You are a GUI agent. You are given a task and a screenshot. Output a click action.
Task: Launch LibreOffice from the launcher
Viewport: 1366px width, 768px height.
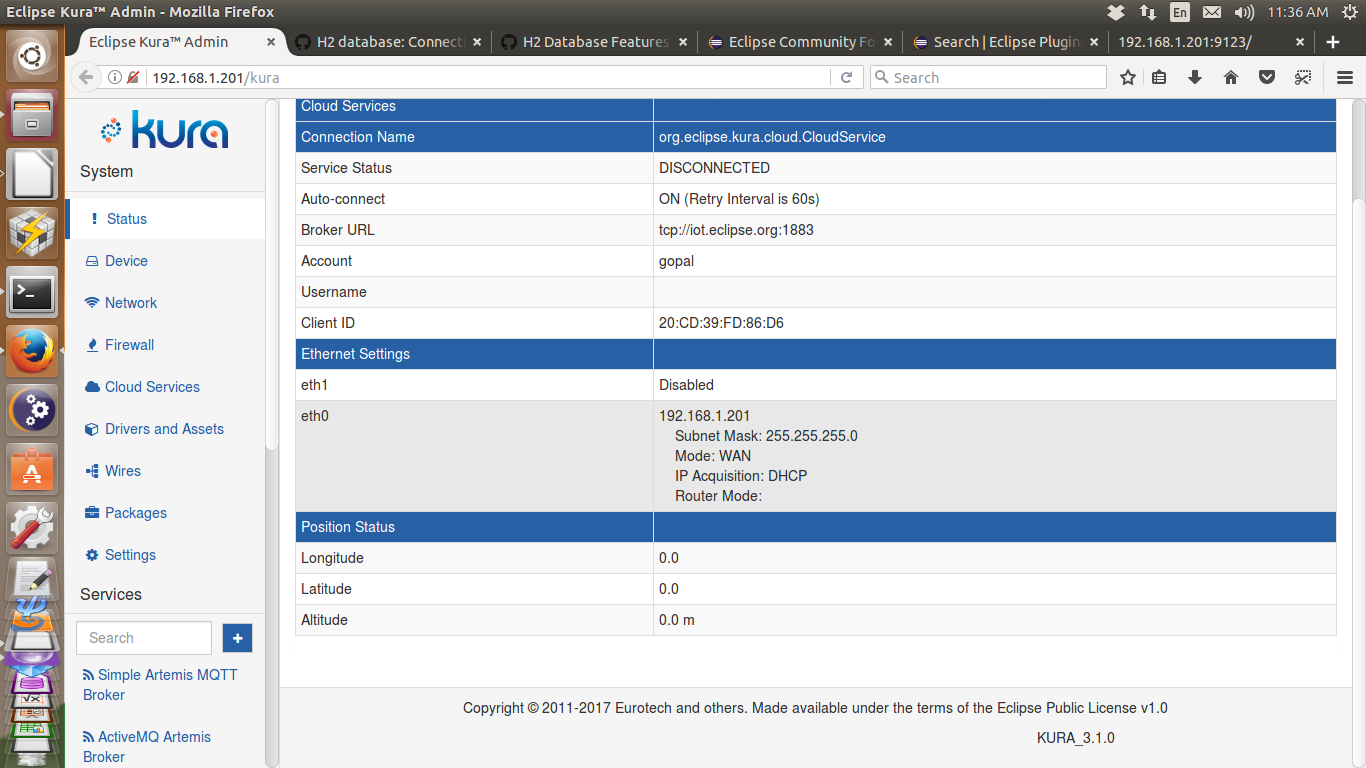(x=33, y=176)
